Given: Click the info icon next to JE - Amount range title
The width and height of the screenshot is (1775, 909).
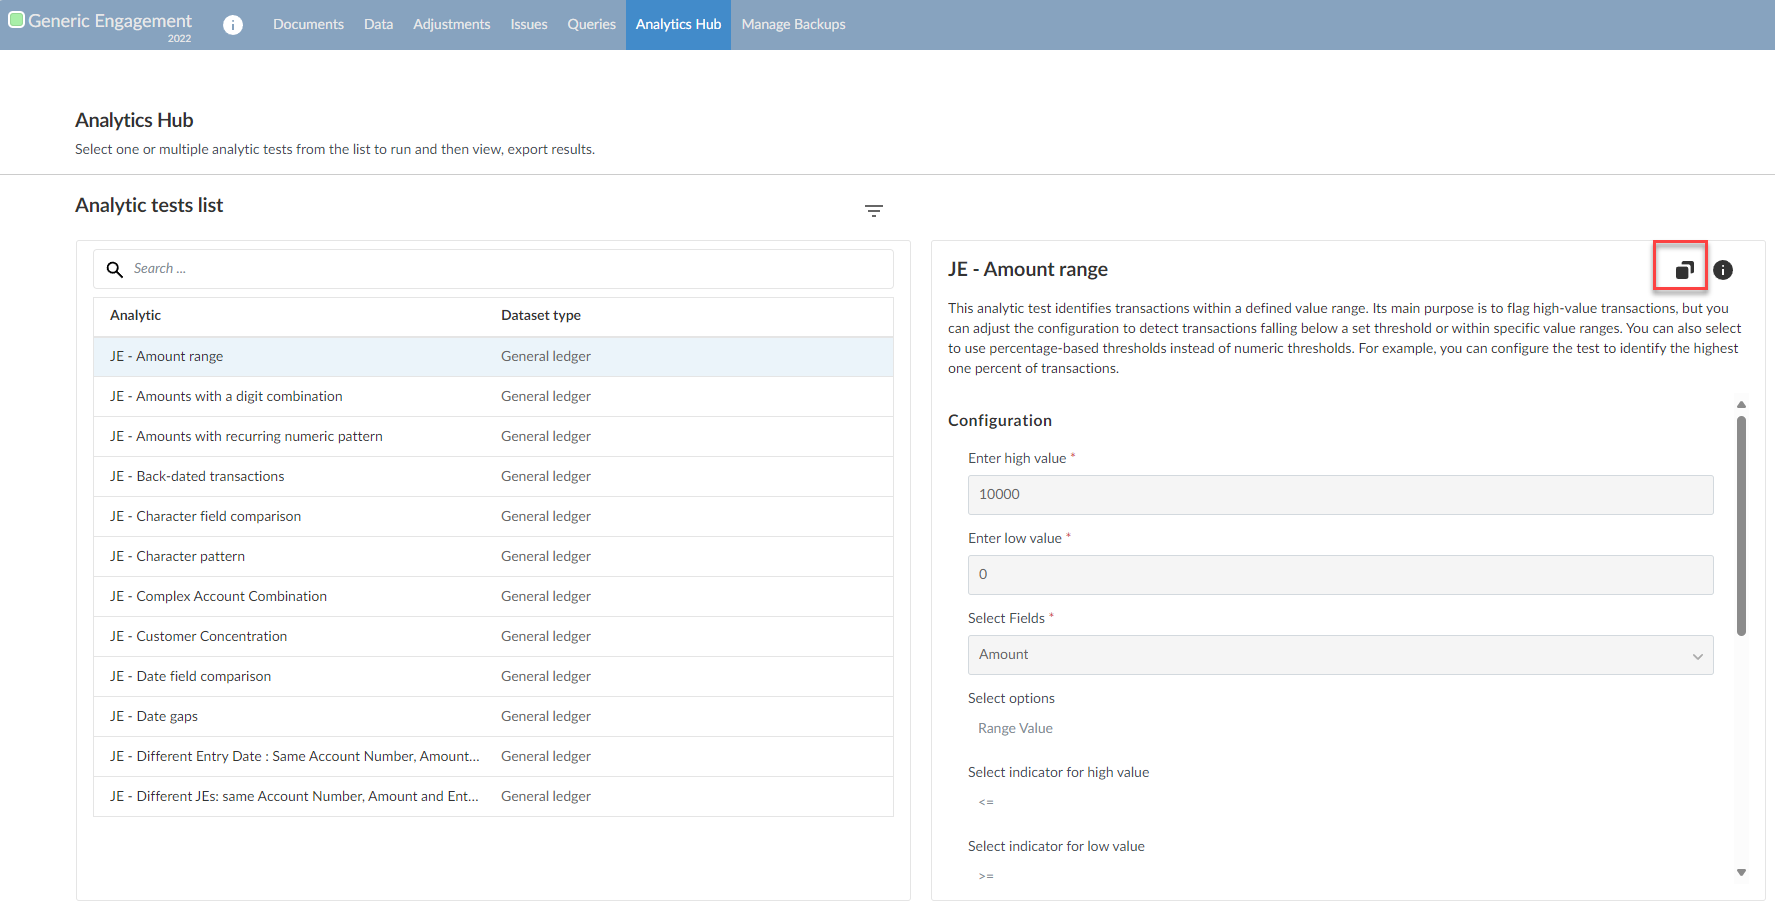Looking at the screenshot, I should click(1723, 270).
